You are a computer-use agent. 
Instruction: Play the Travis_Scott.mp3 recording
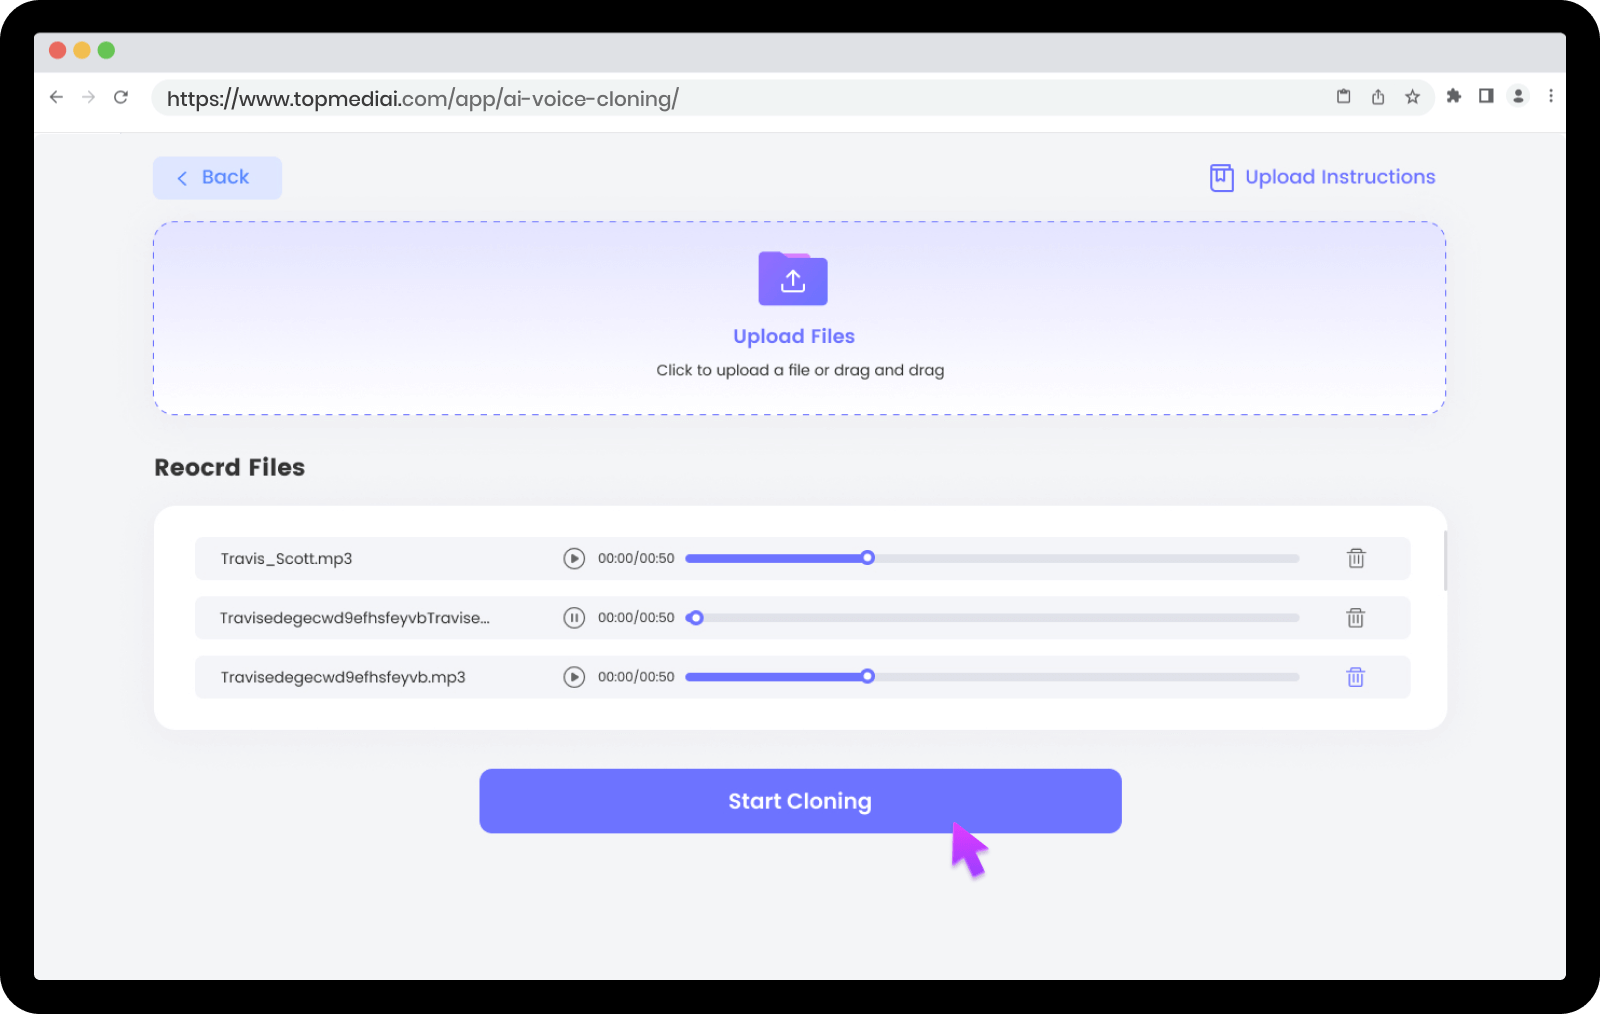point(574,558)
